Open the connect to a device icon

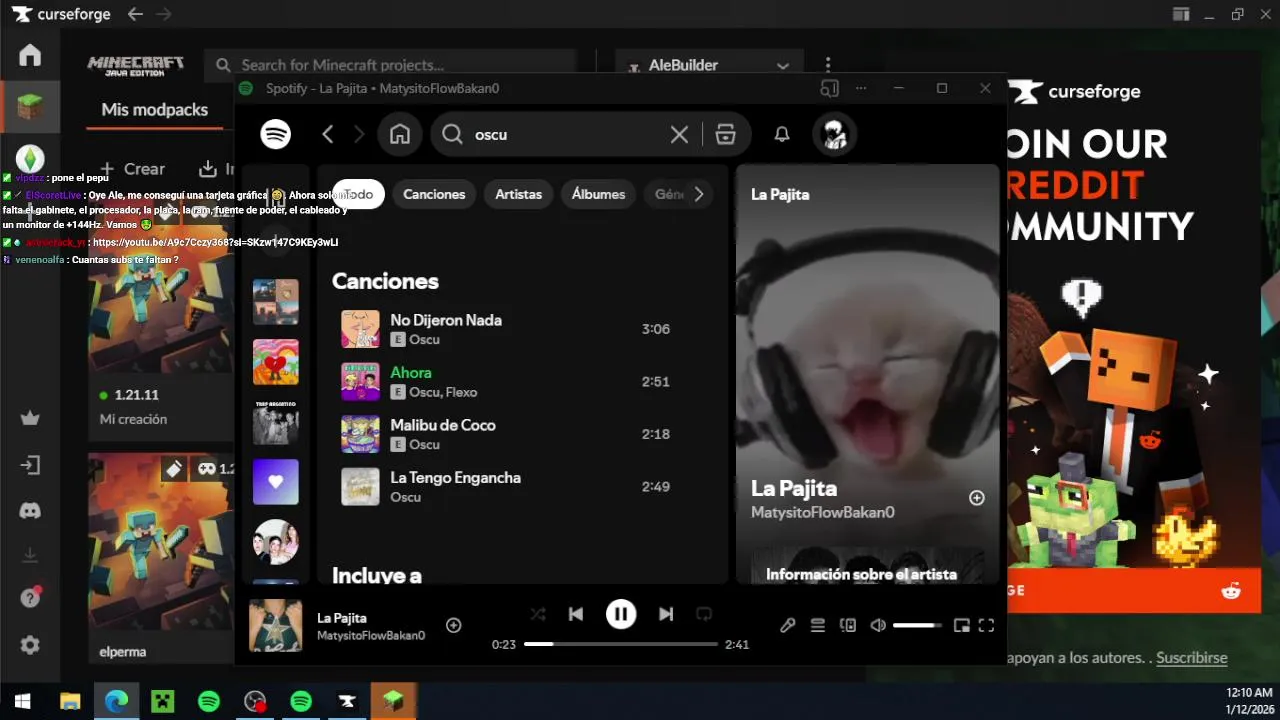click(848, 625)
